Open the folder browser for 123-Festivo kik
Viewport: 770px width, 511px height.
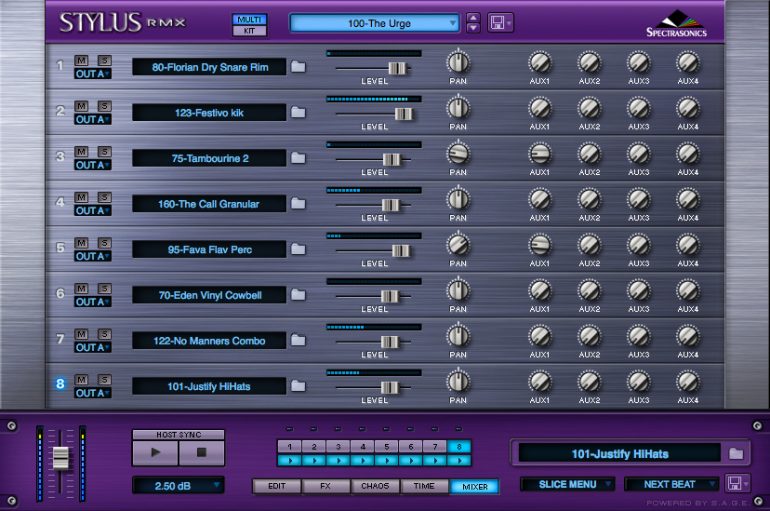coord(298,112)
